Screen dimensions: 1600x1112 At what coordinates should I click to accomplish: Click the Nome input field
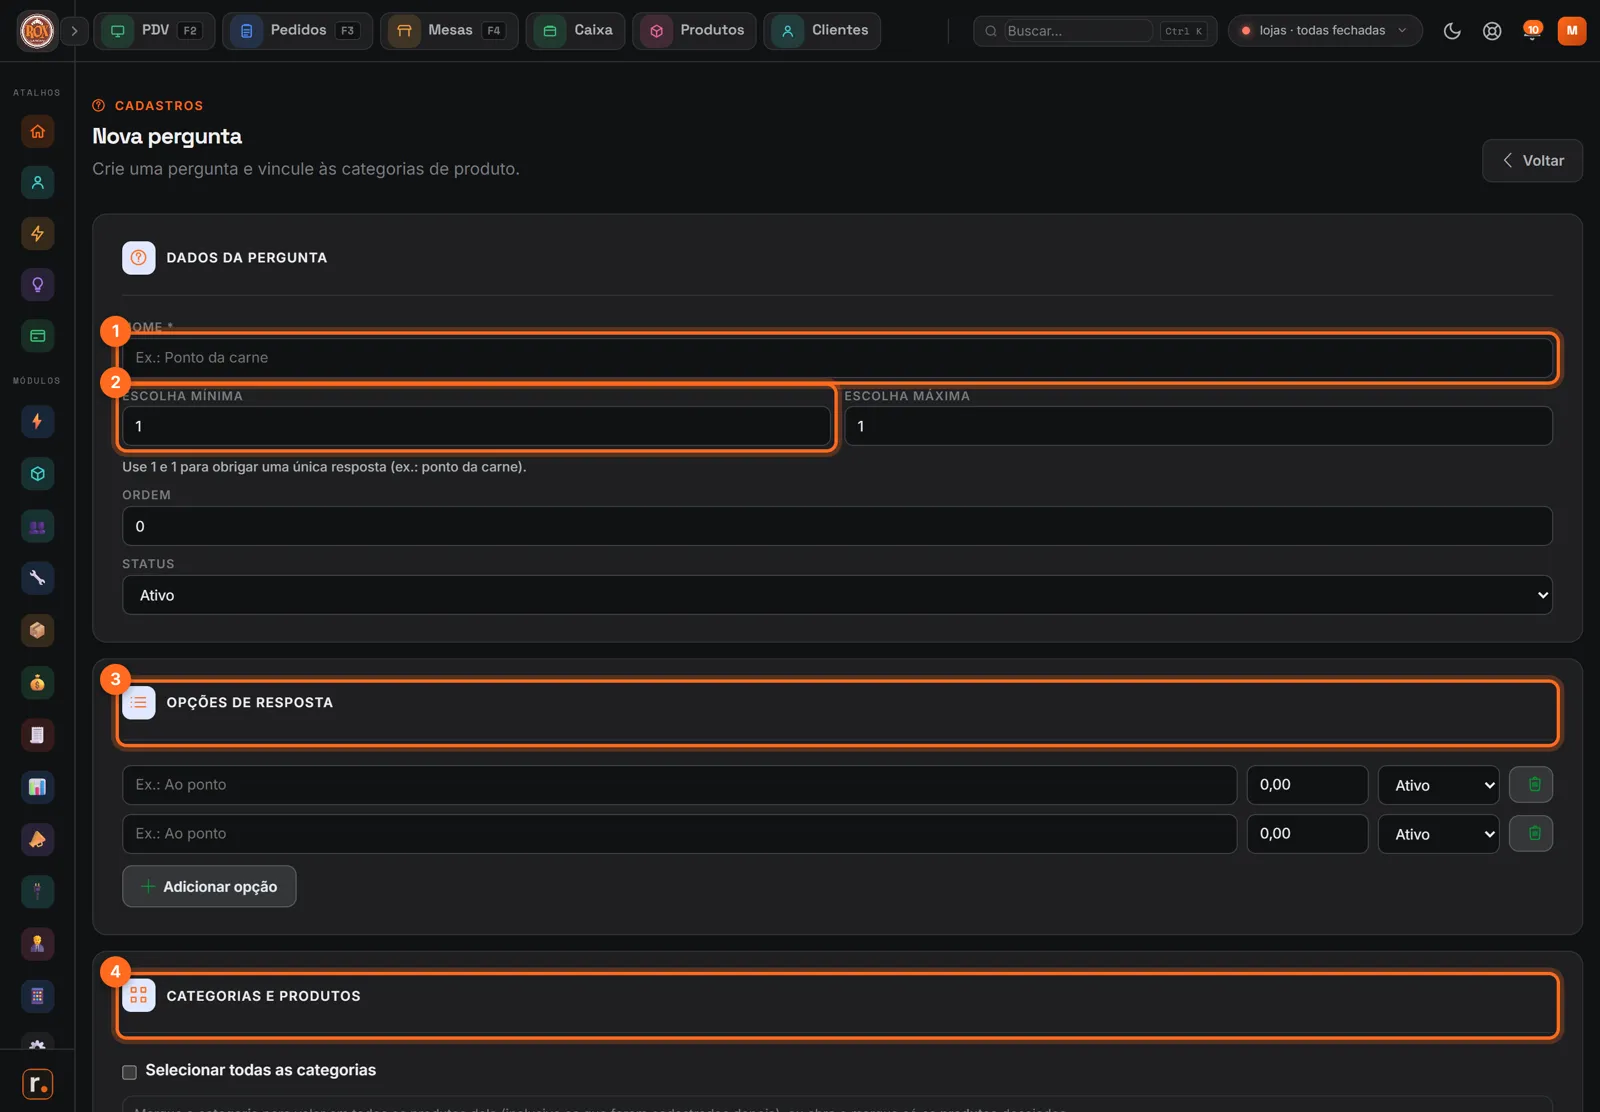click(837, 358)
